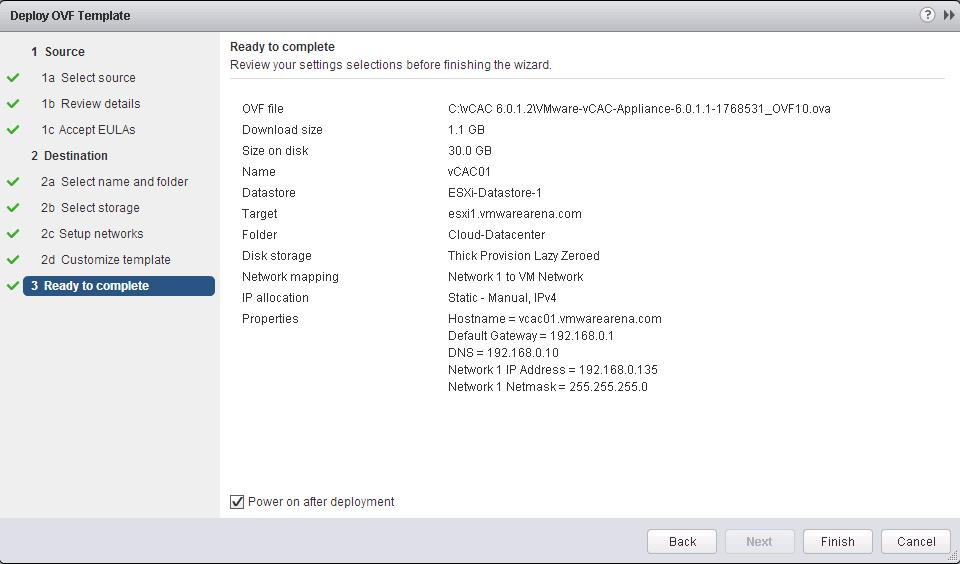The image size is (960, 564).
Task: Click the 30.0 GB size on disk value
Action: click(470, 151)
